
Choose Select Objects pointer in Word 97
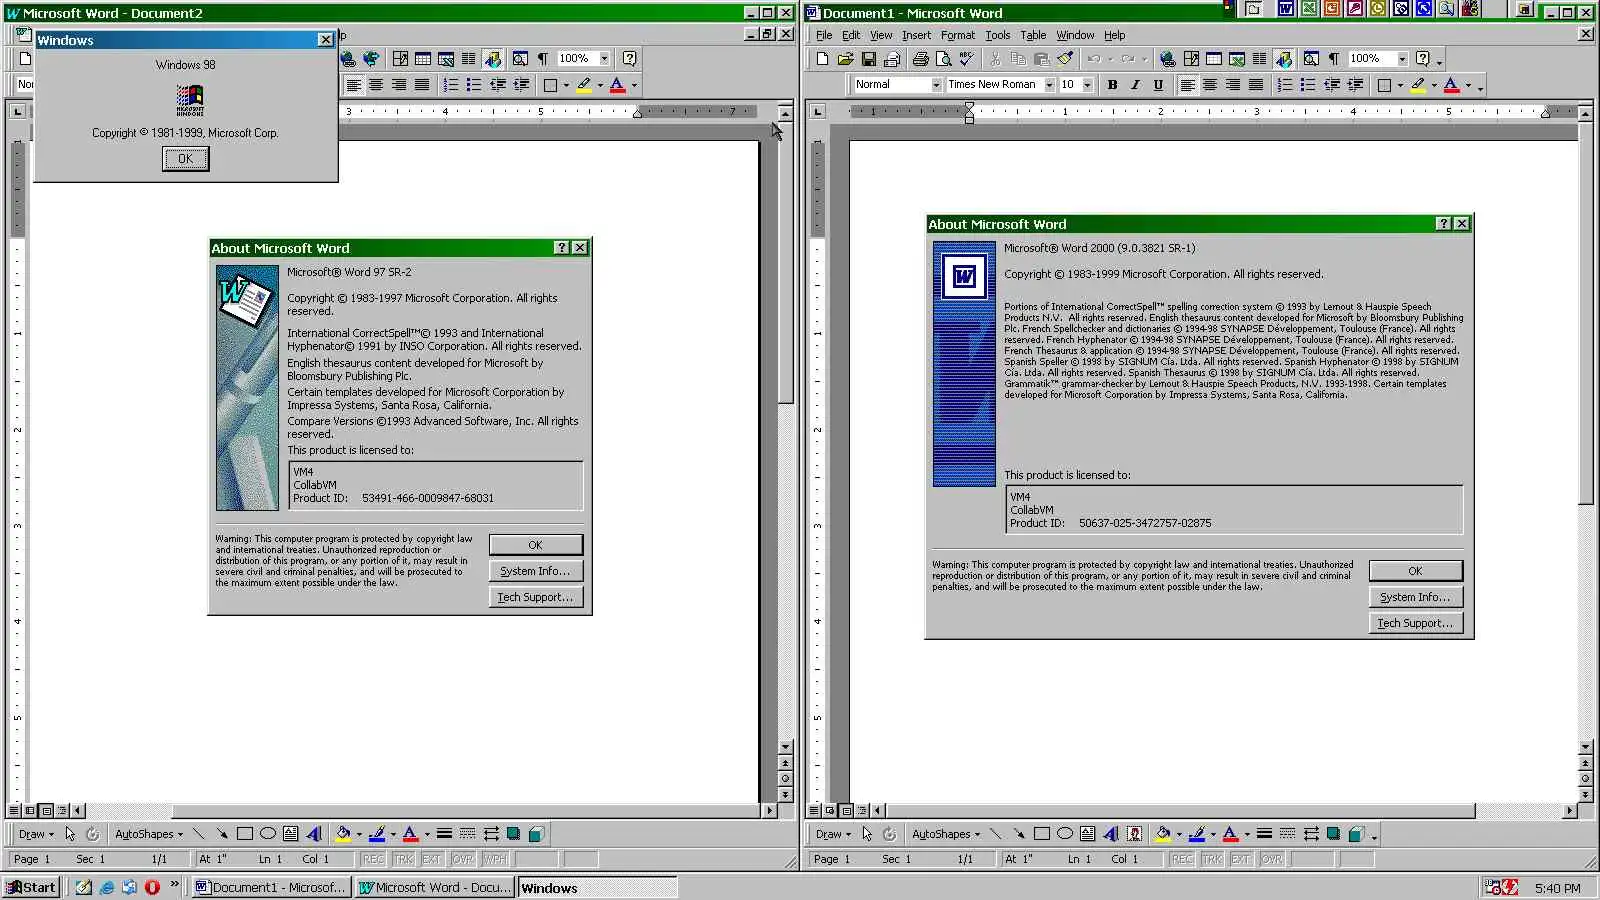tap(70, 834)
